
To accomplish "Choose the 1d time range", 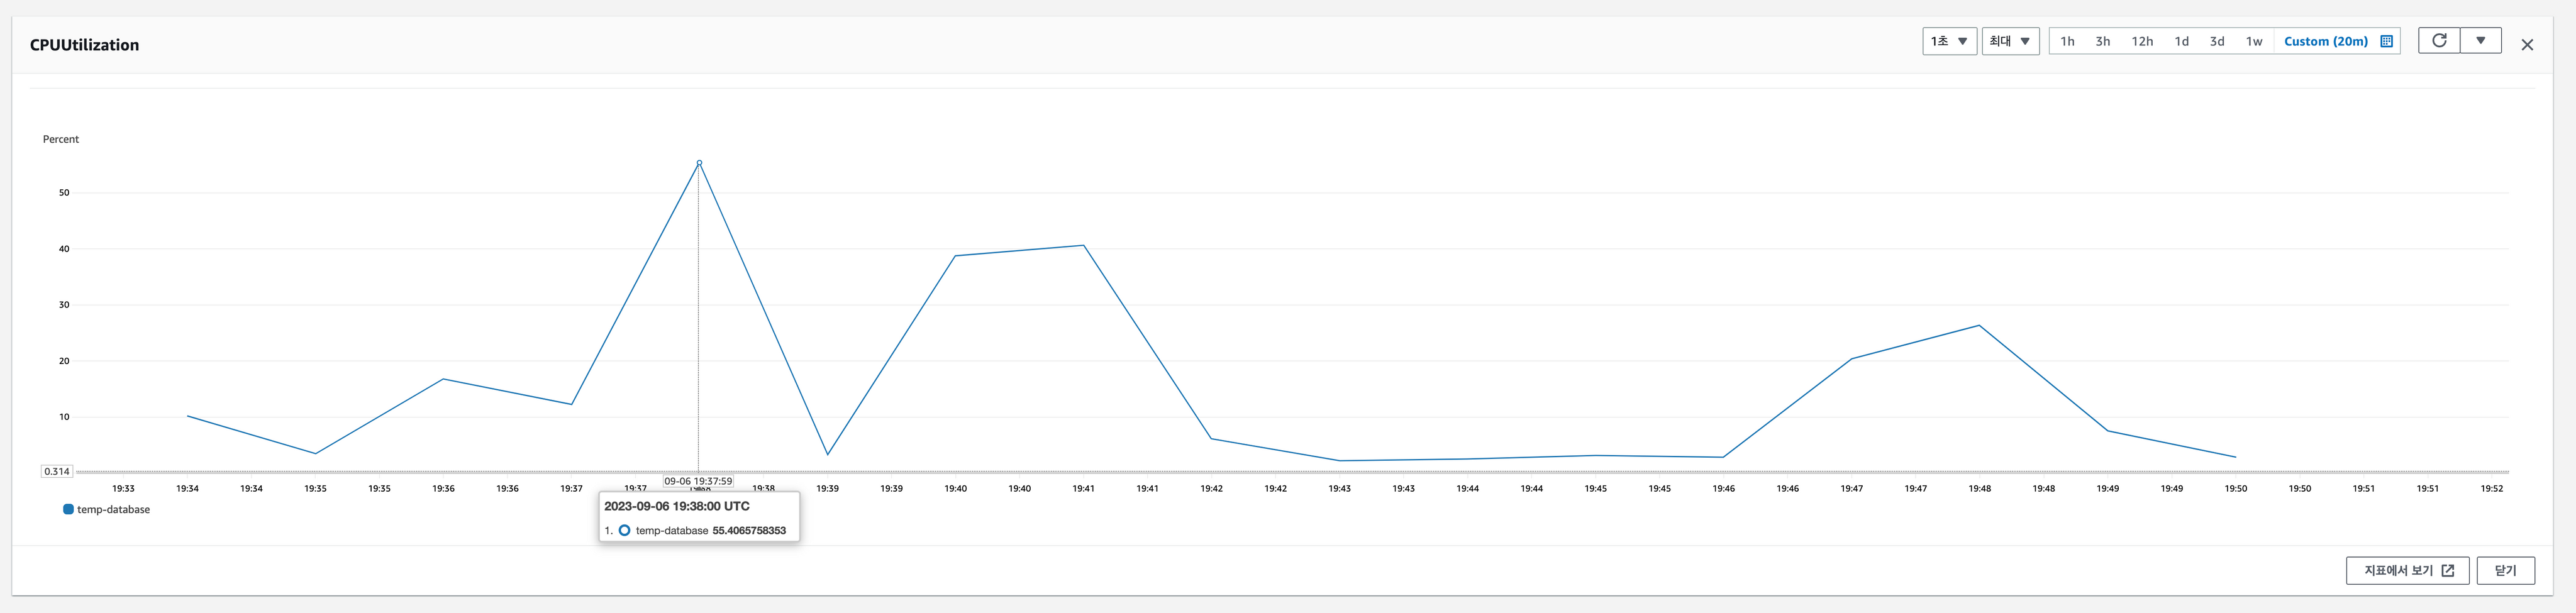I will coord(2182,42).
